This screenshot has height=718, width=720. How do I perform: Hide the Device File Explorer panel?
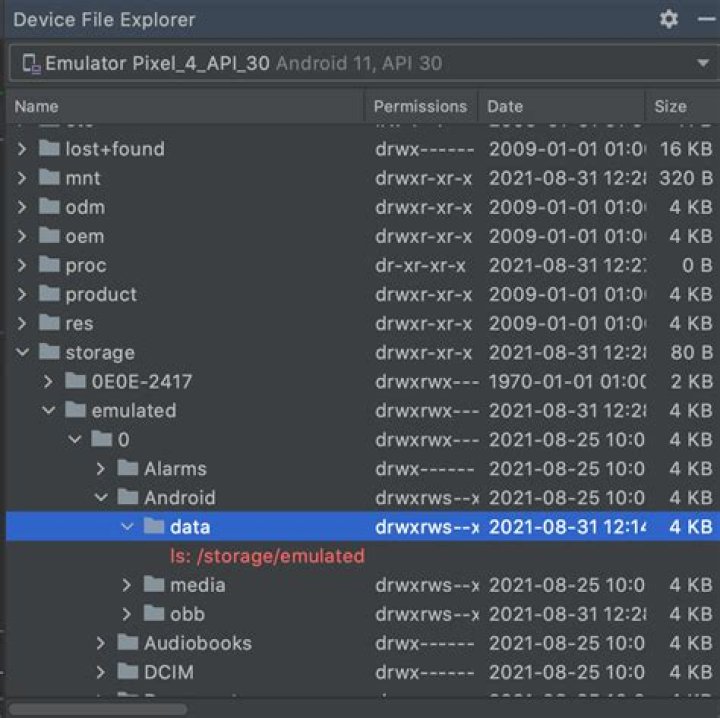click(706, 19)
